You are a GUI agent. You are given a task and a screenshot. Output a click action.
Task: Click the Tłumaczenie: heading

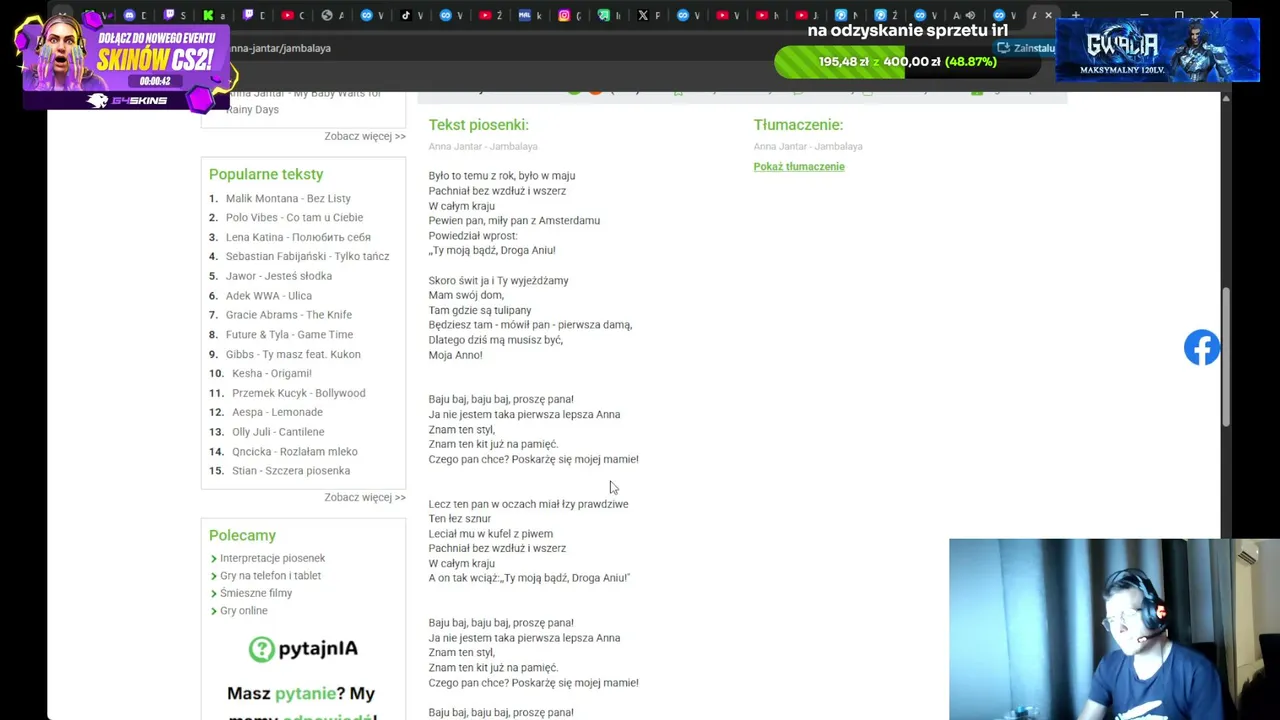click(x=798, y=125)
